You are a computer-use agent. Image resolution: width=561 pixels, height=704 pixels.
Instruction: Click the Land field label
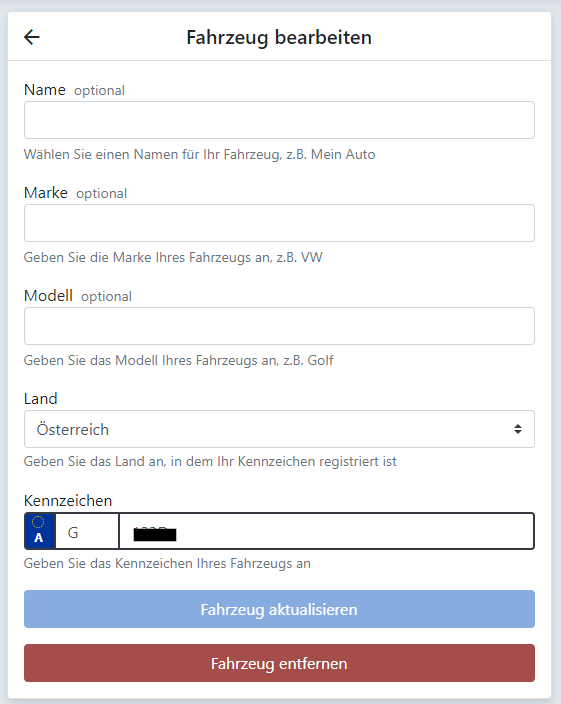point(41,399)
